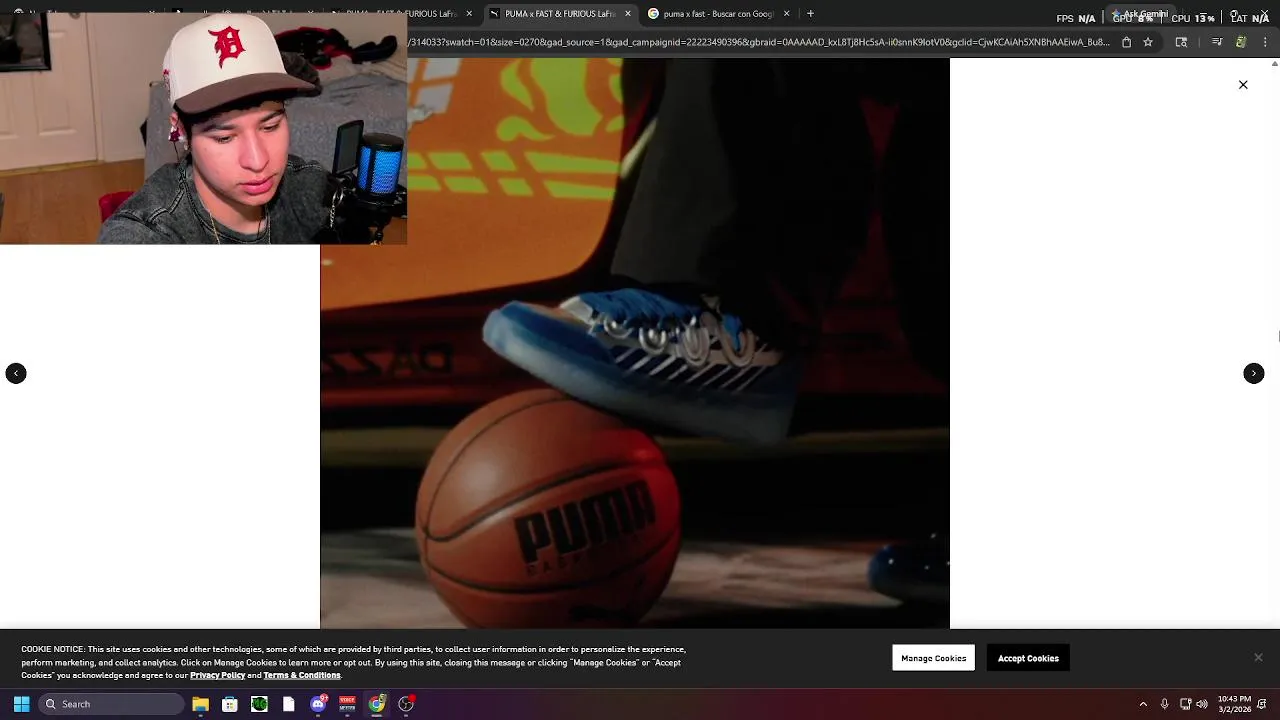The height and width of the screenshot is (720, 1280).
Task: Open the clock showing 10:43 PM
Action: click(1234, 704)
